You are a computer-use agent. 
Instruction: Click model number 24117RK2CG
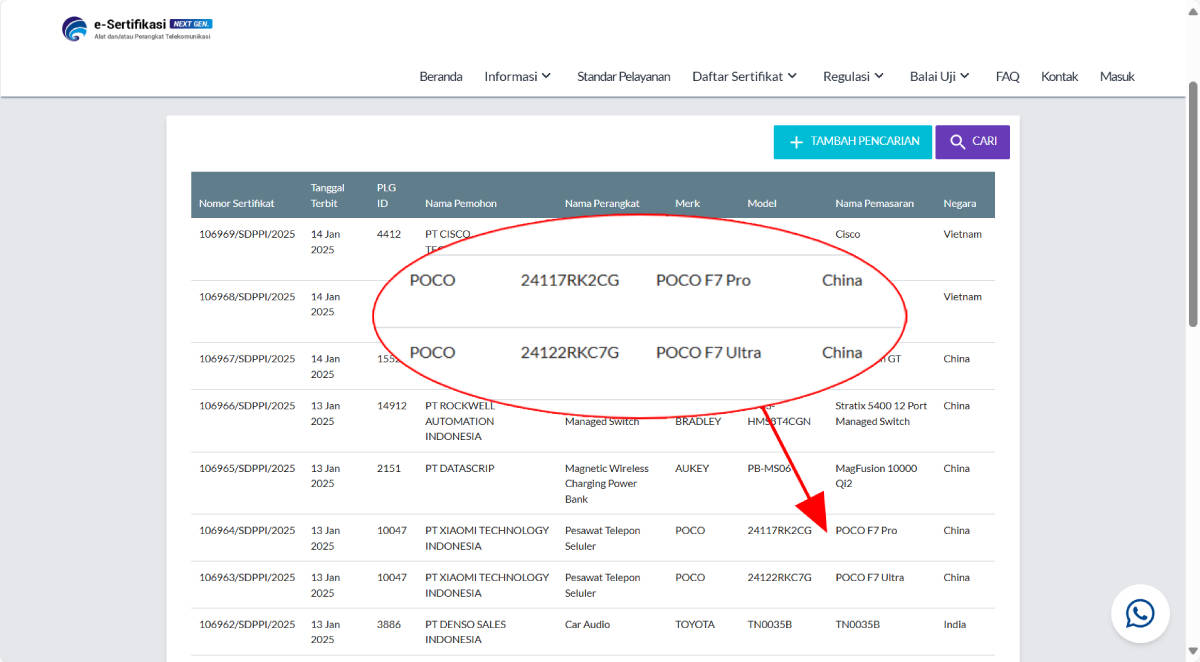pos(780,530)
